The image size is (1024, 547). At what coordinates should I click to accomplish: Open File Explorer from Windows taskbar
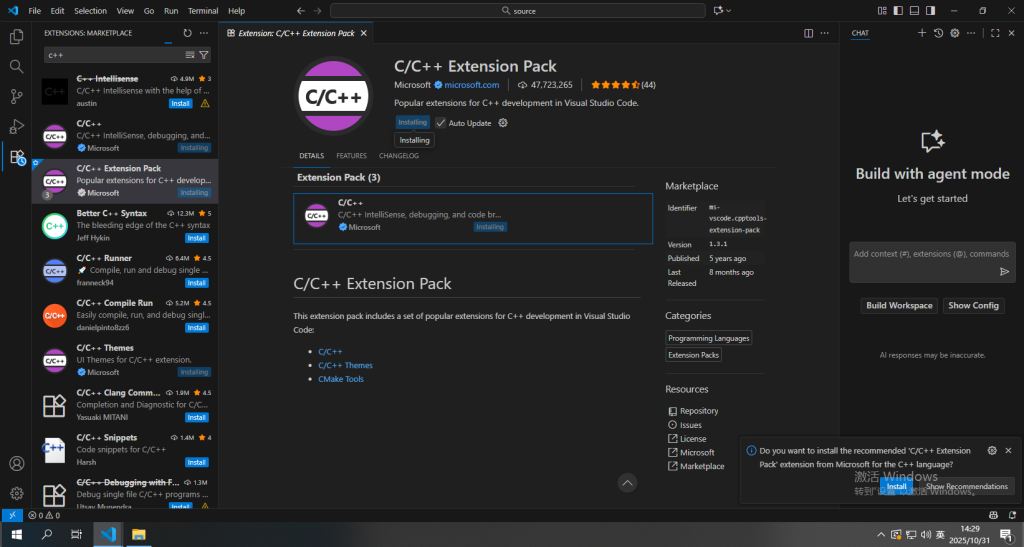138,535
